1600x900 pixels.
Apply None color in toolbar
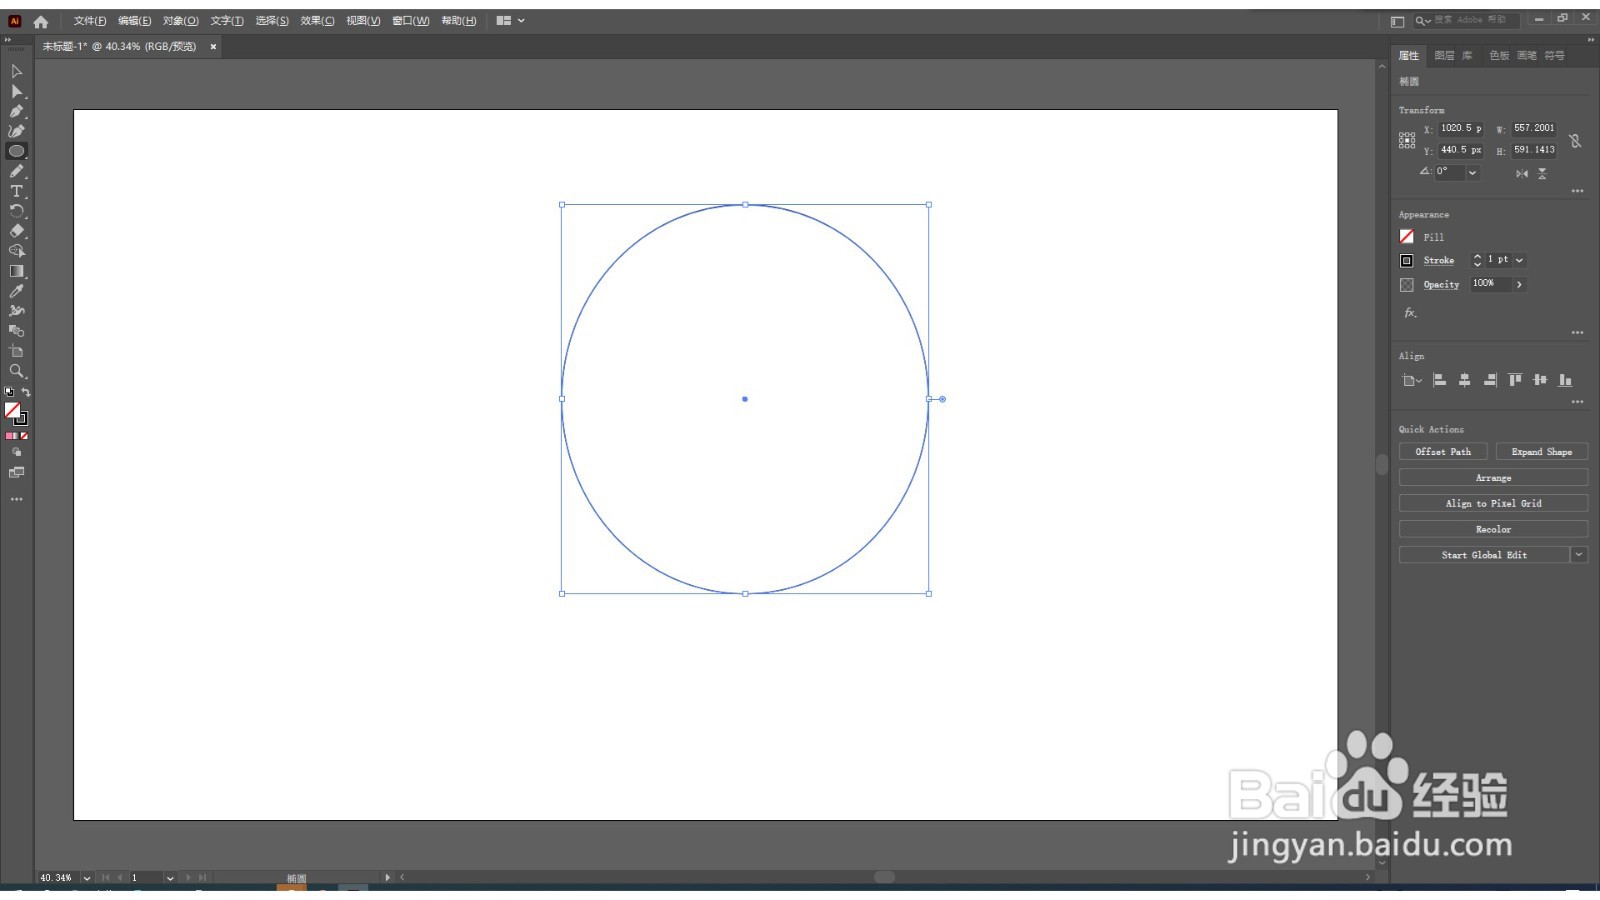(x=24, y=436)
